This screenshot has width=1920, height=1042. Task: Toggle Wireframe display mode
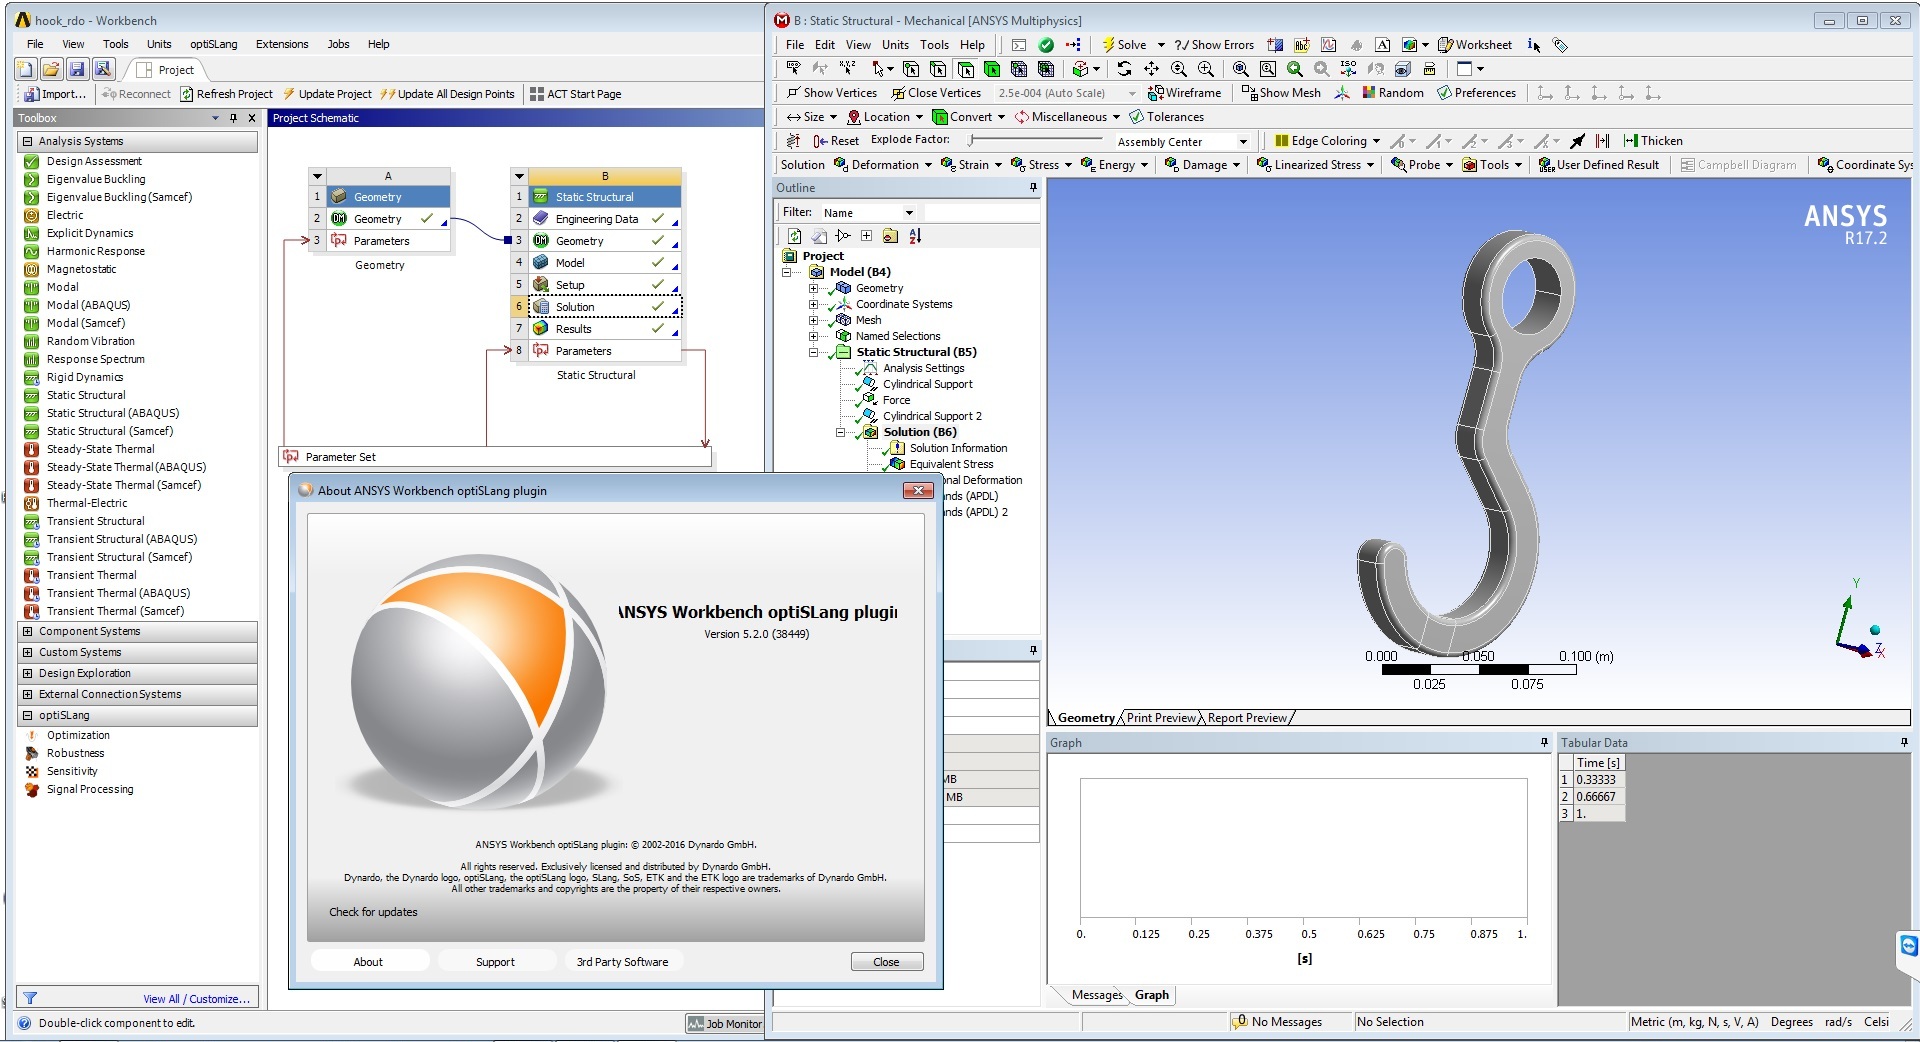tap(1185, 93)
